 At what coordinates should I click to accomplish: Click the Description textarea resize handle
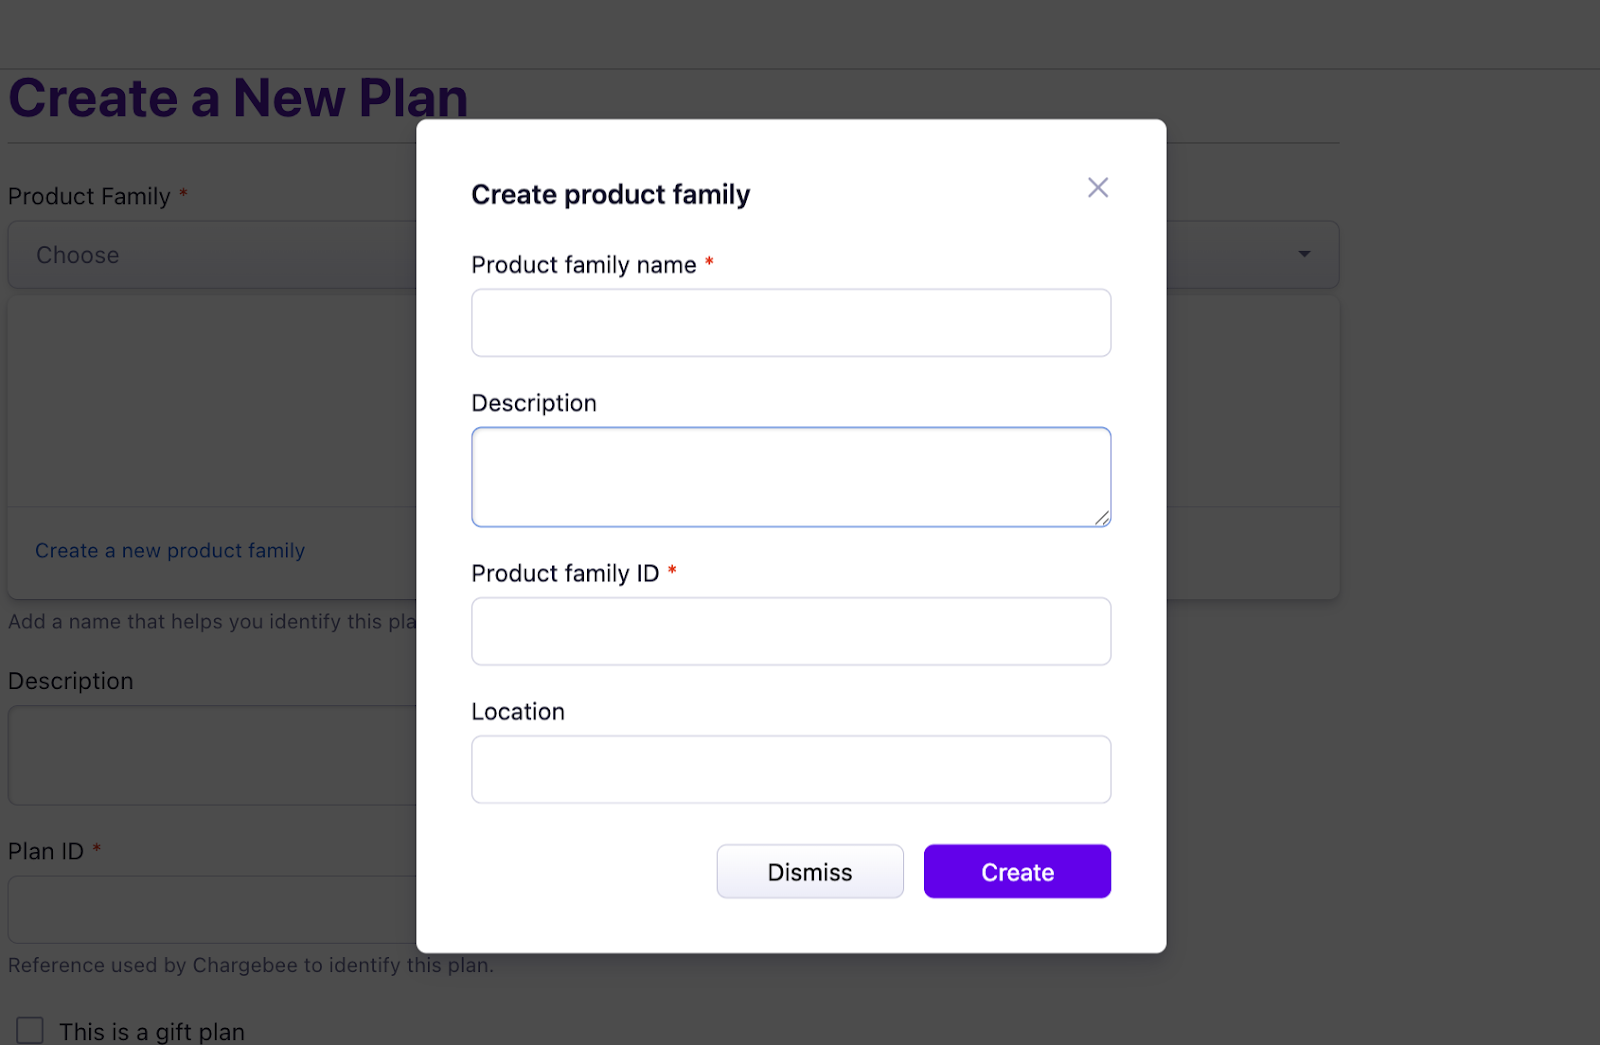pos(1101,517)
